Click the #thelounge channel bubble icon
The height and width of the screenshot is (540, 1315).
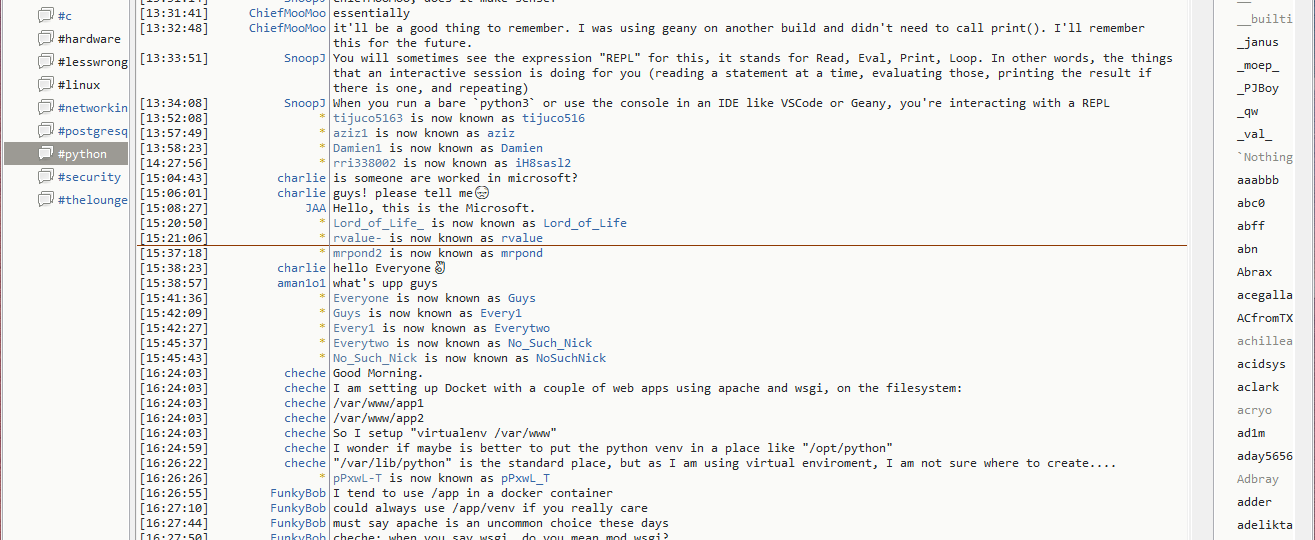[45, 200]
